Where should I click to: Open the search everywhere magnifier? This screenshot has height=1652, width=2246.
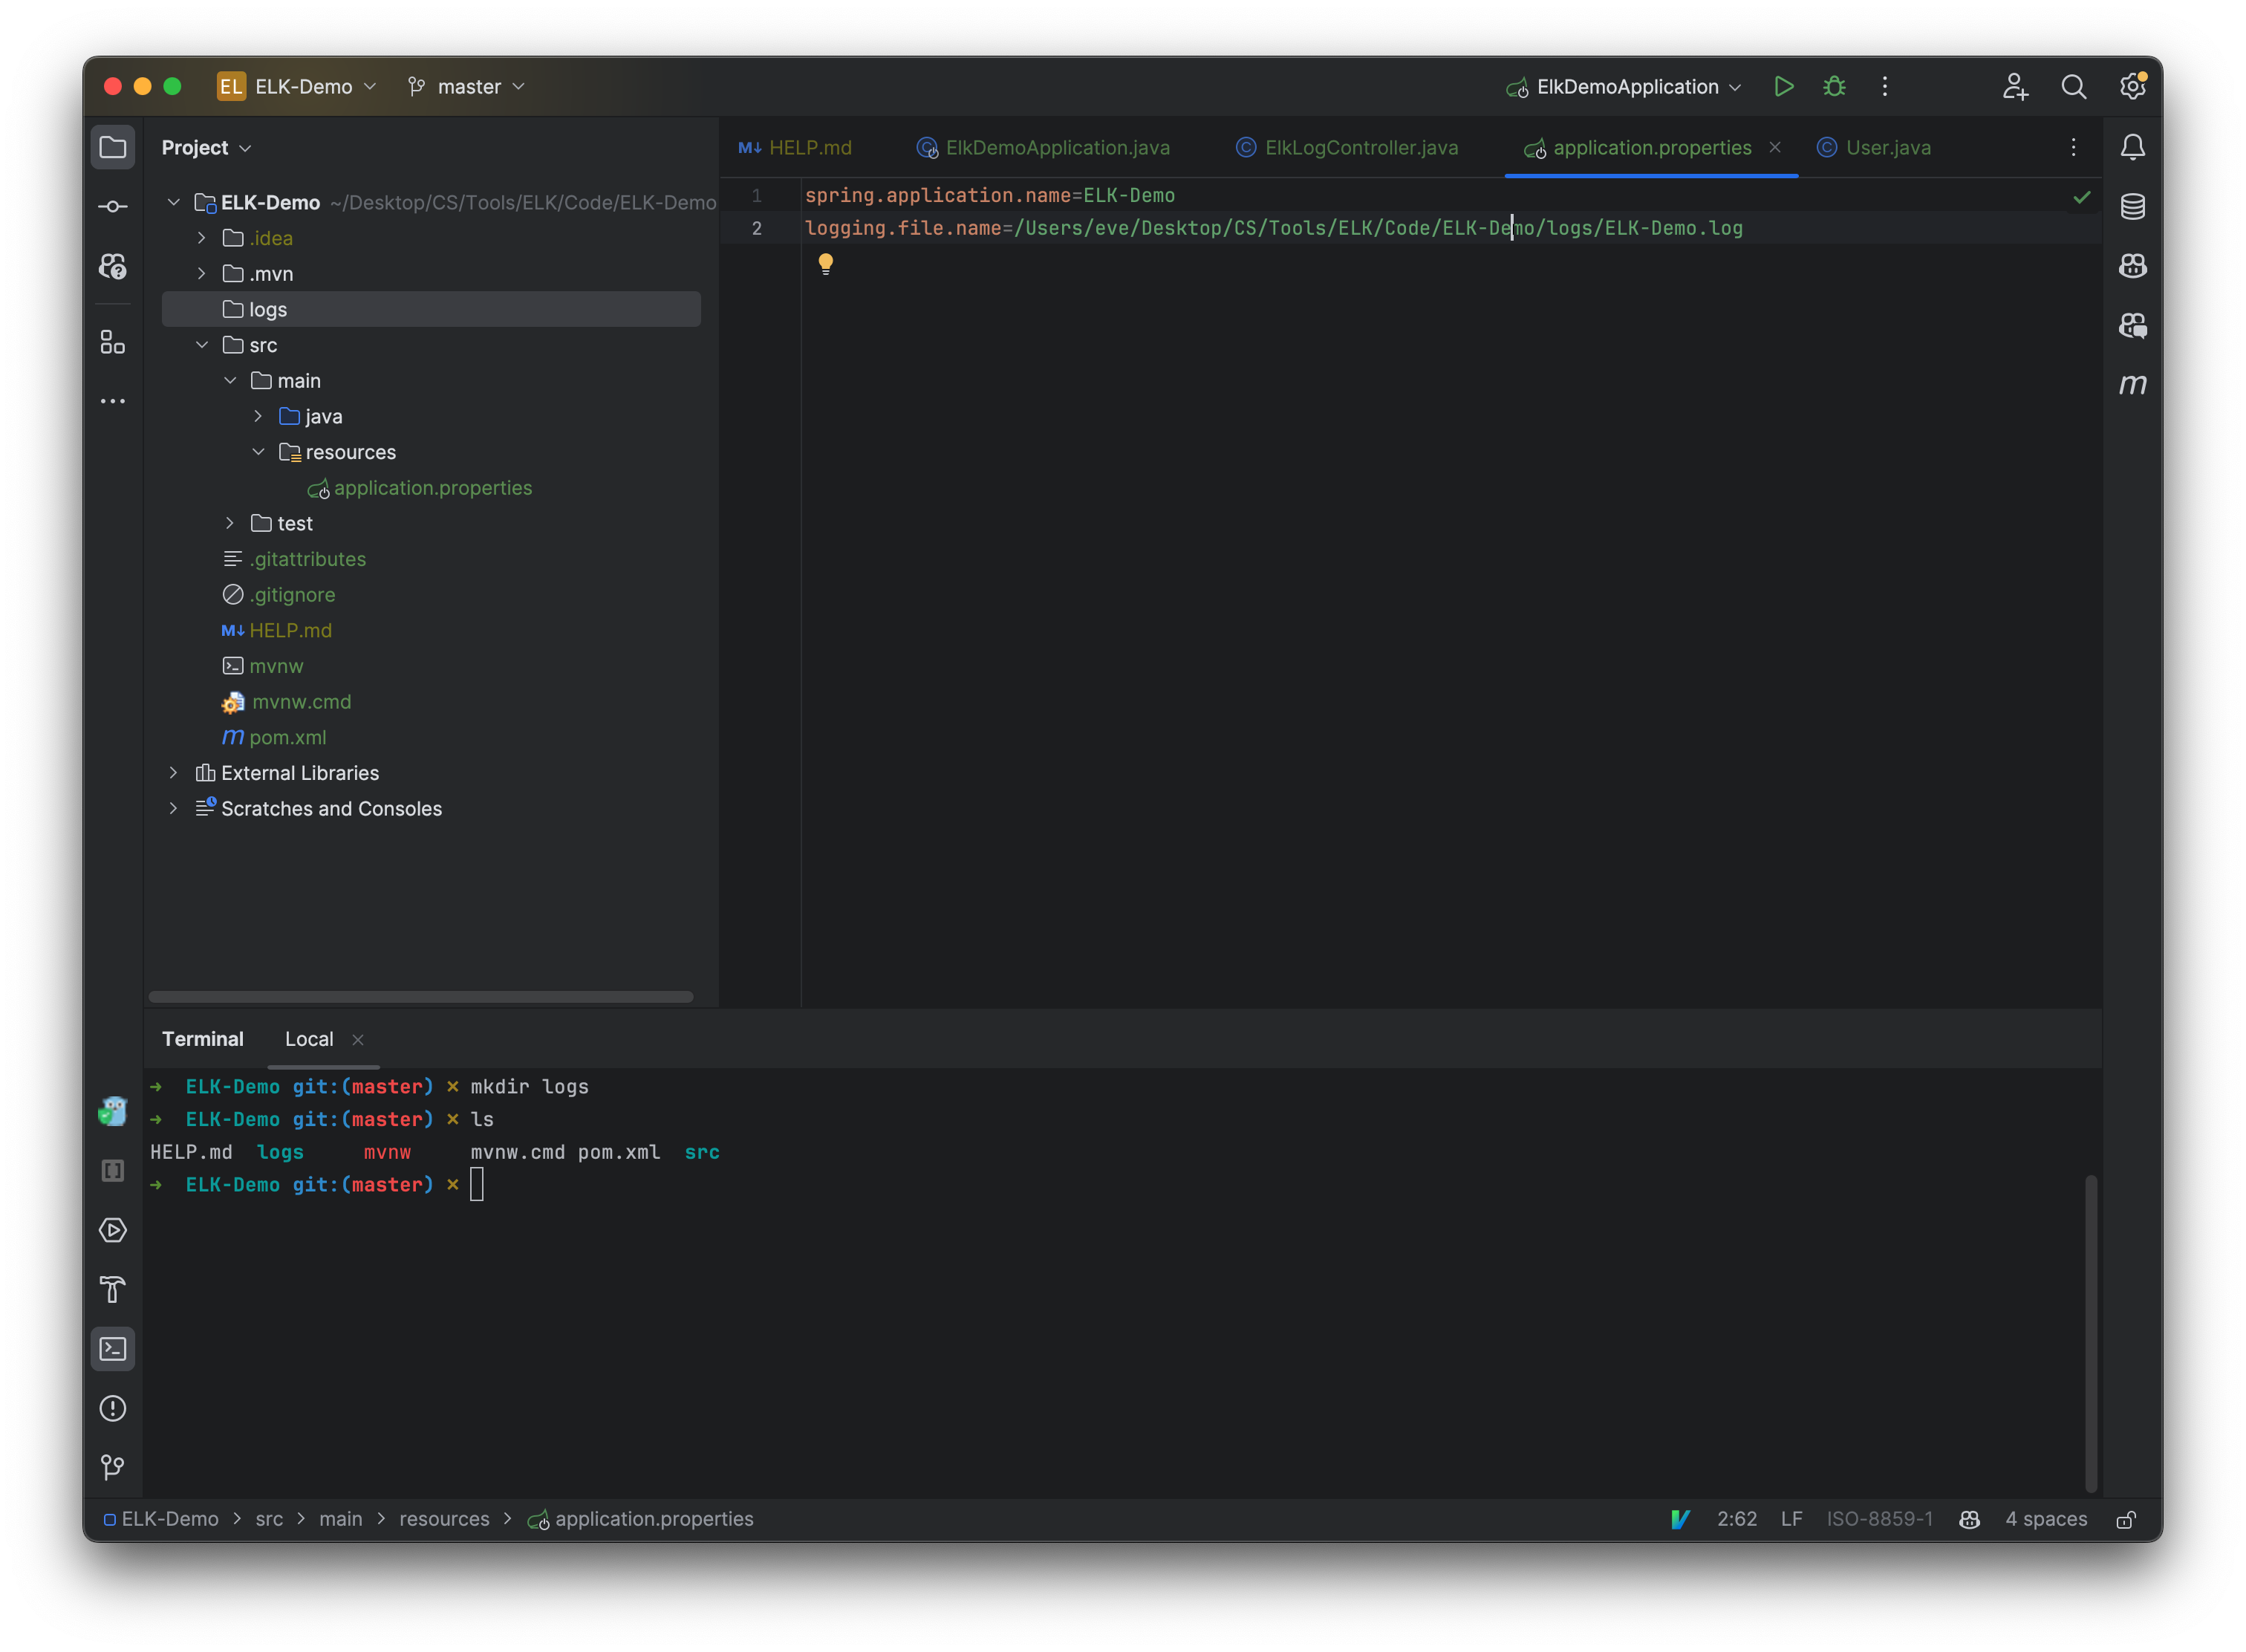[2074, 86]
